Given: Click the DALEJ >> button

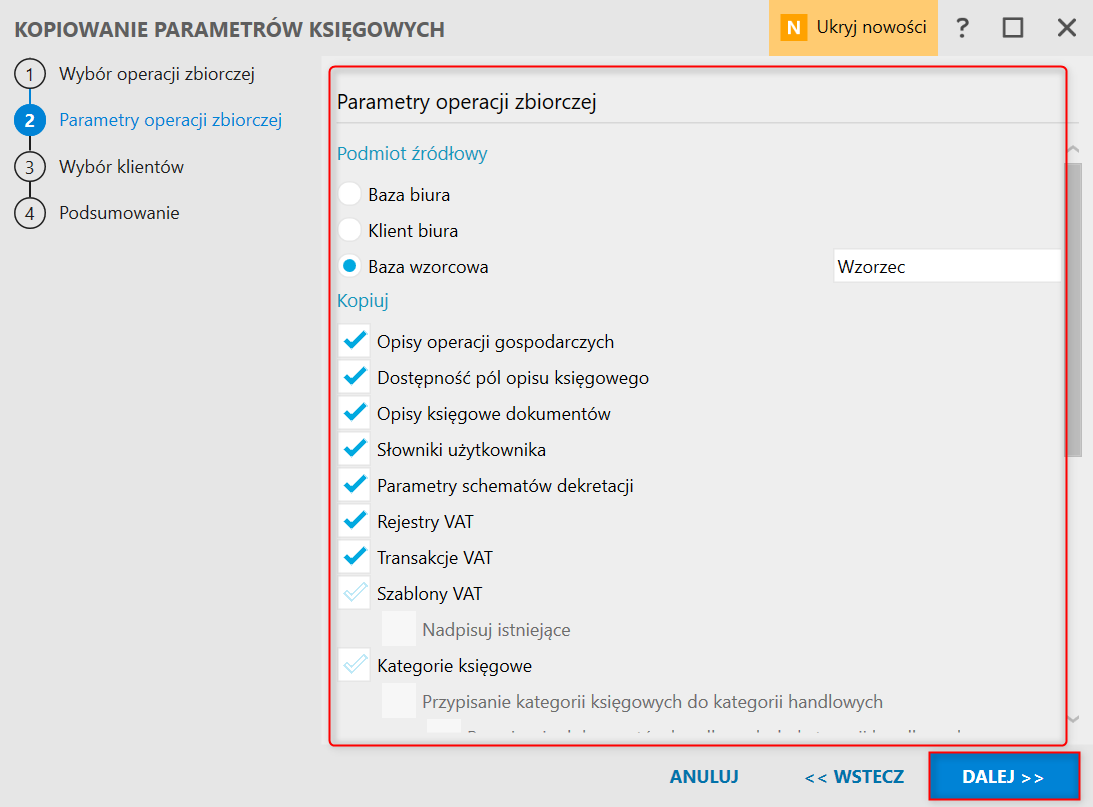Looking at the screenshot, I should click(x=1004, y=776).
